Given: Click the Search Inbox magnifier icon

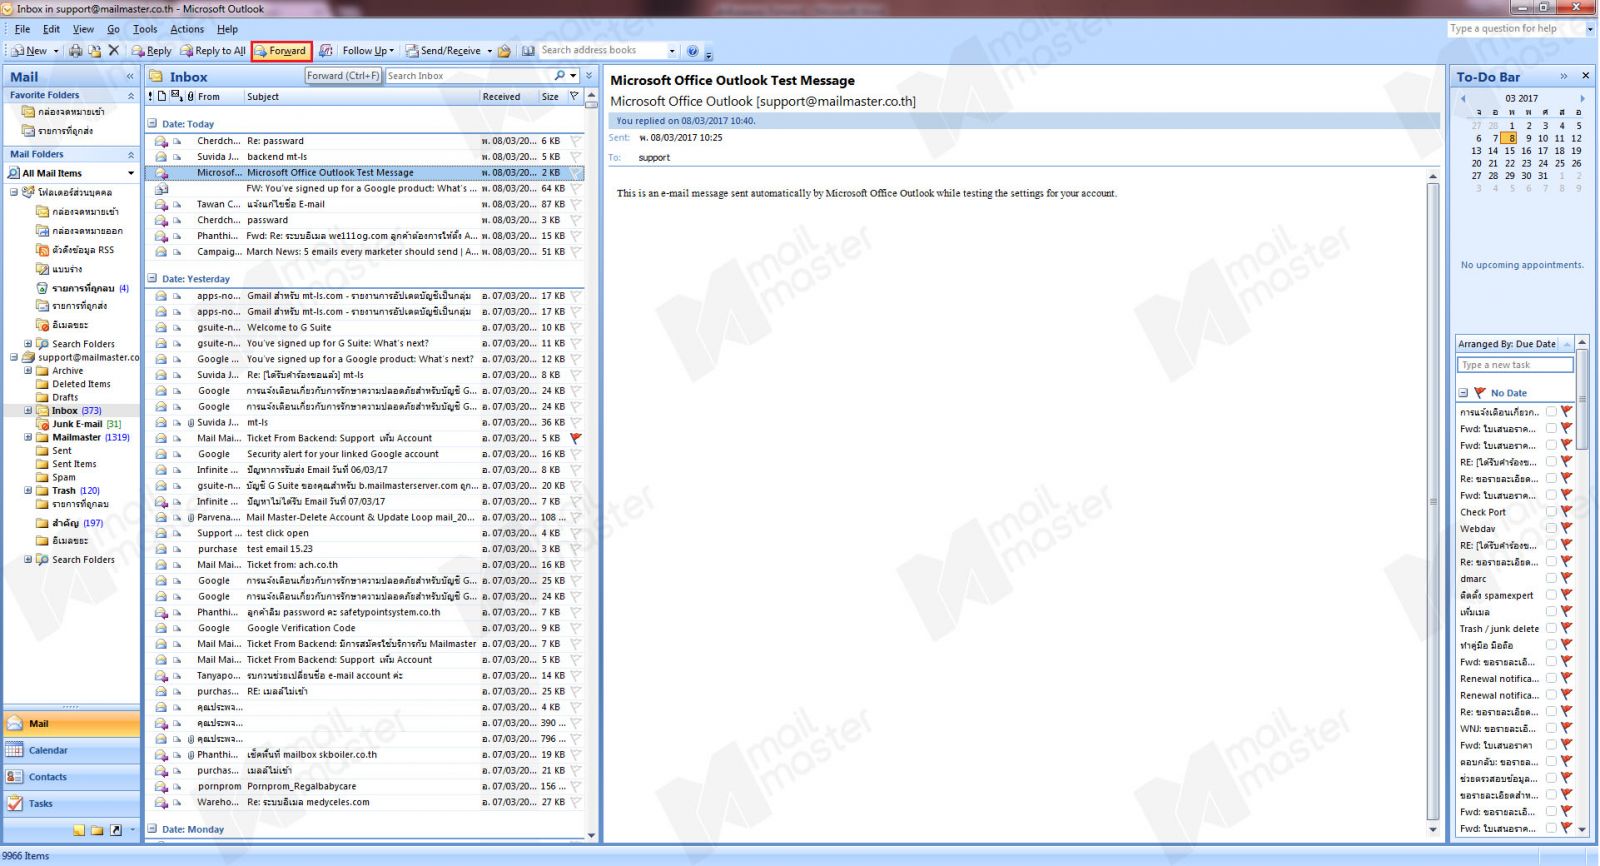Looking at the screenshot, I should pyautogui.click(x=560, y=76).
